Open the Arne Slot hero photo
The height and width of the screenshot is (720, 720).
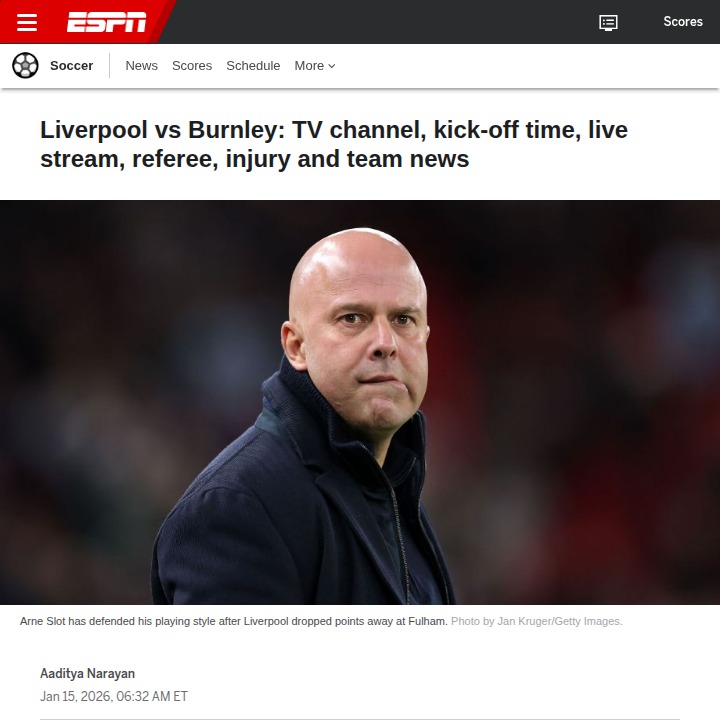click(360, 402)
